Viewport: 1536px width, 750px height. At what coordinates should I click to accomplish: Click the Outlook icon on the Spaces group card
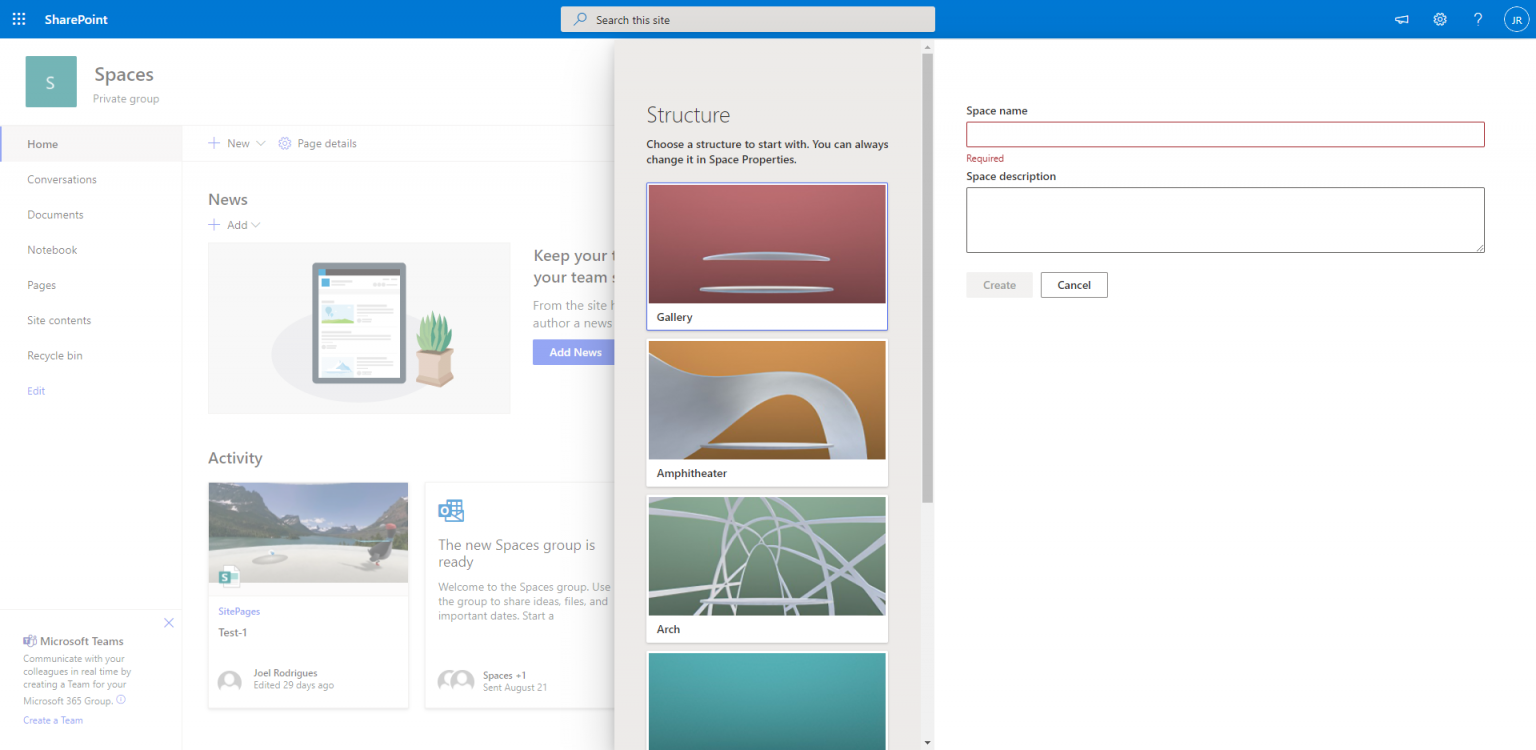pyautogui.click(x=451, y=510)
